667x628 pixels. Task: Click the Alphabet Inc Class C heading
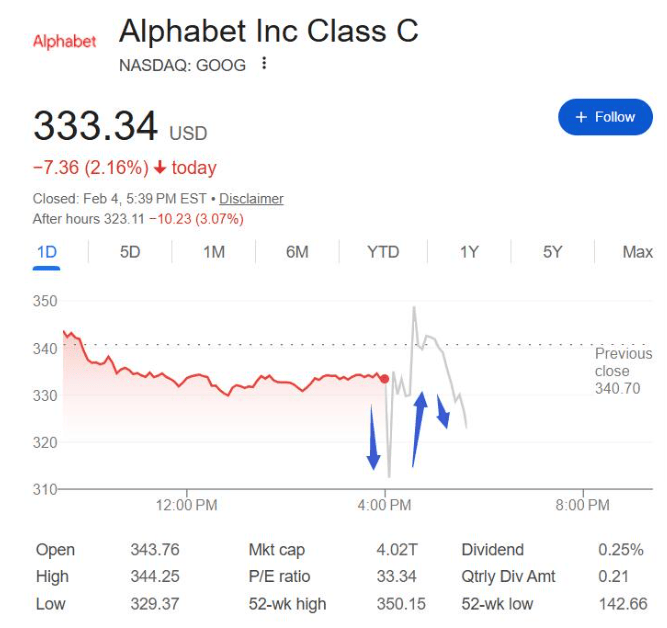268,32
